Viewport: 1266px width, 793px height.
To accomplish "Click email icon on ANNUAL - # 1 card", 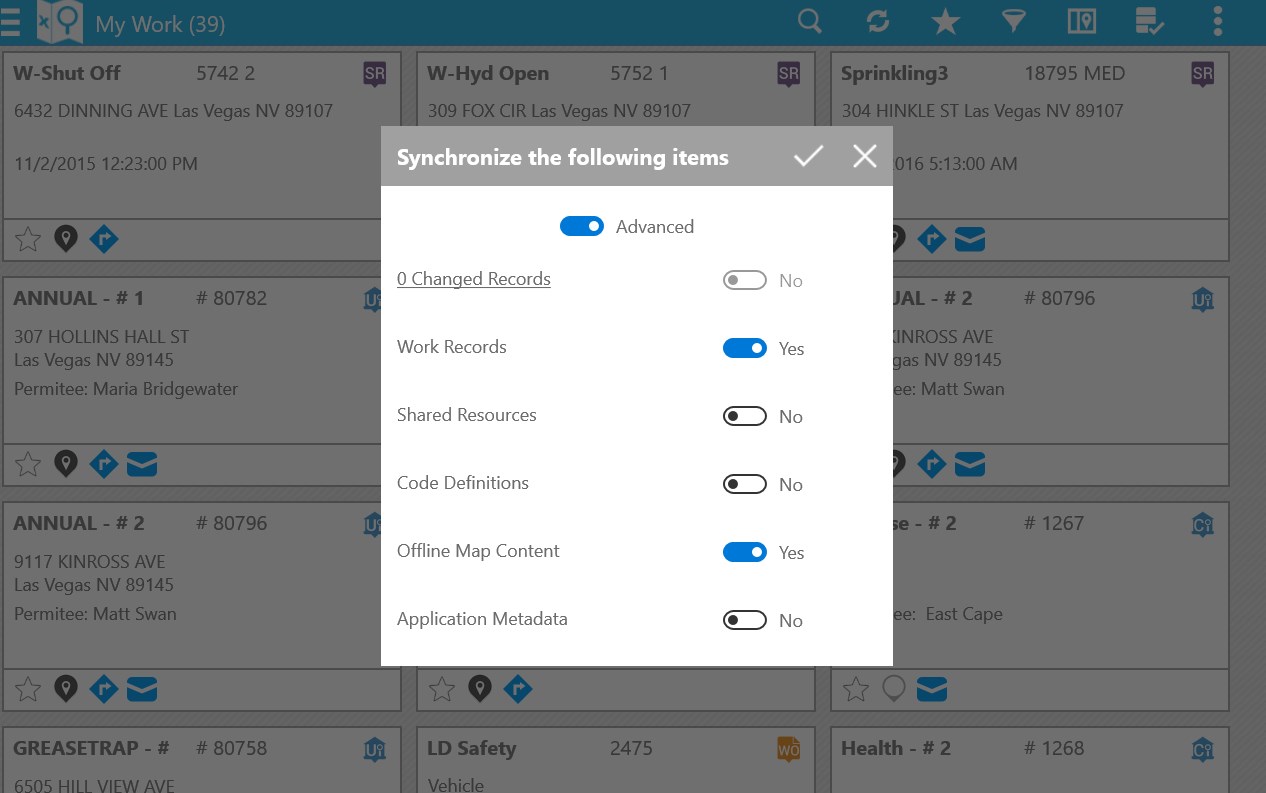I will coord(142,464).
